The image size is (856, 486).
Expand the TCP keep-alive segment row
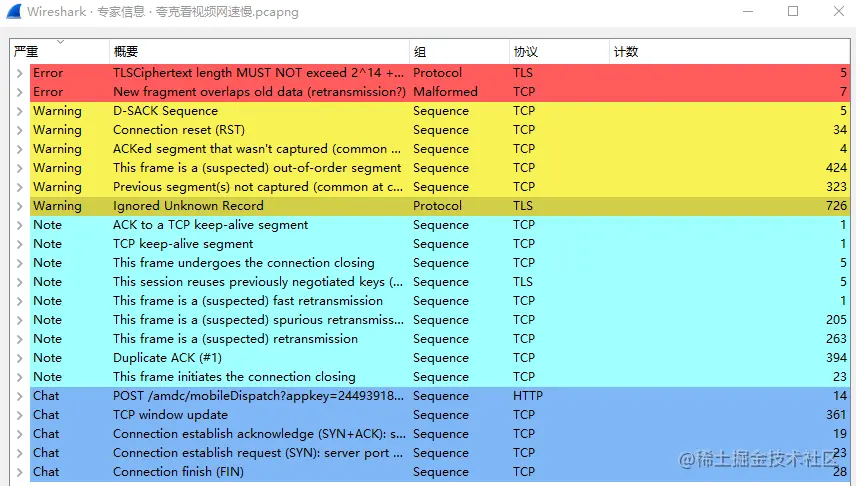click(20, 244)
